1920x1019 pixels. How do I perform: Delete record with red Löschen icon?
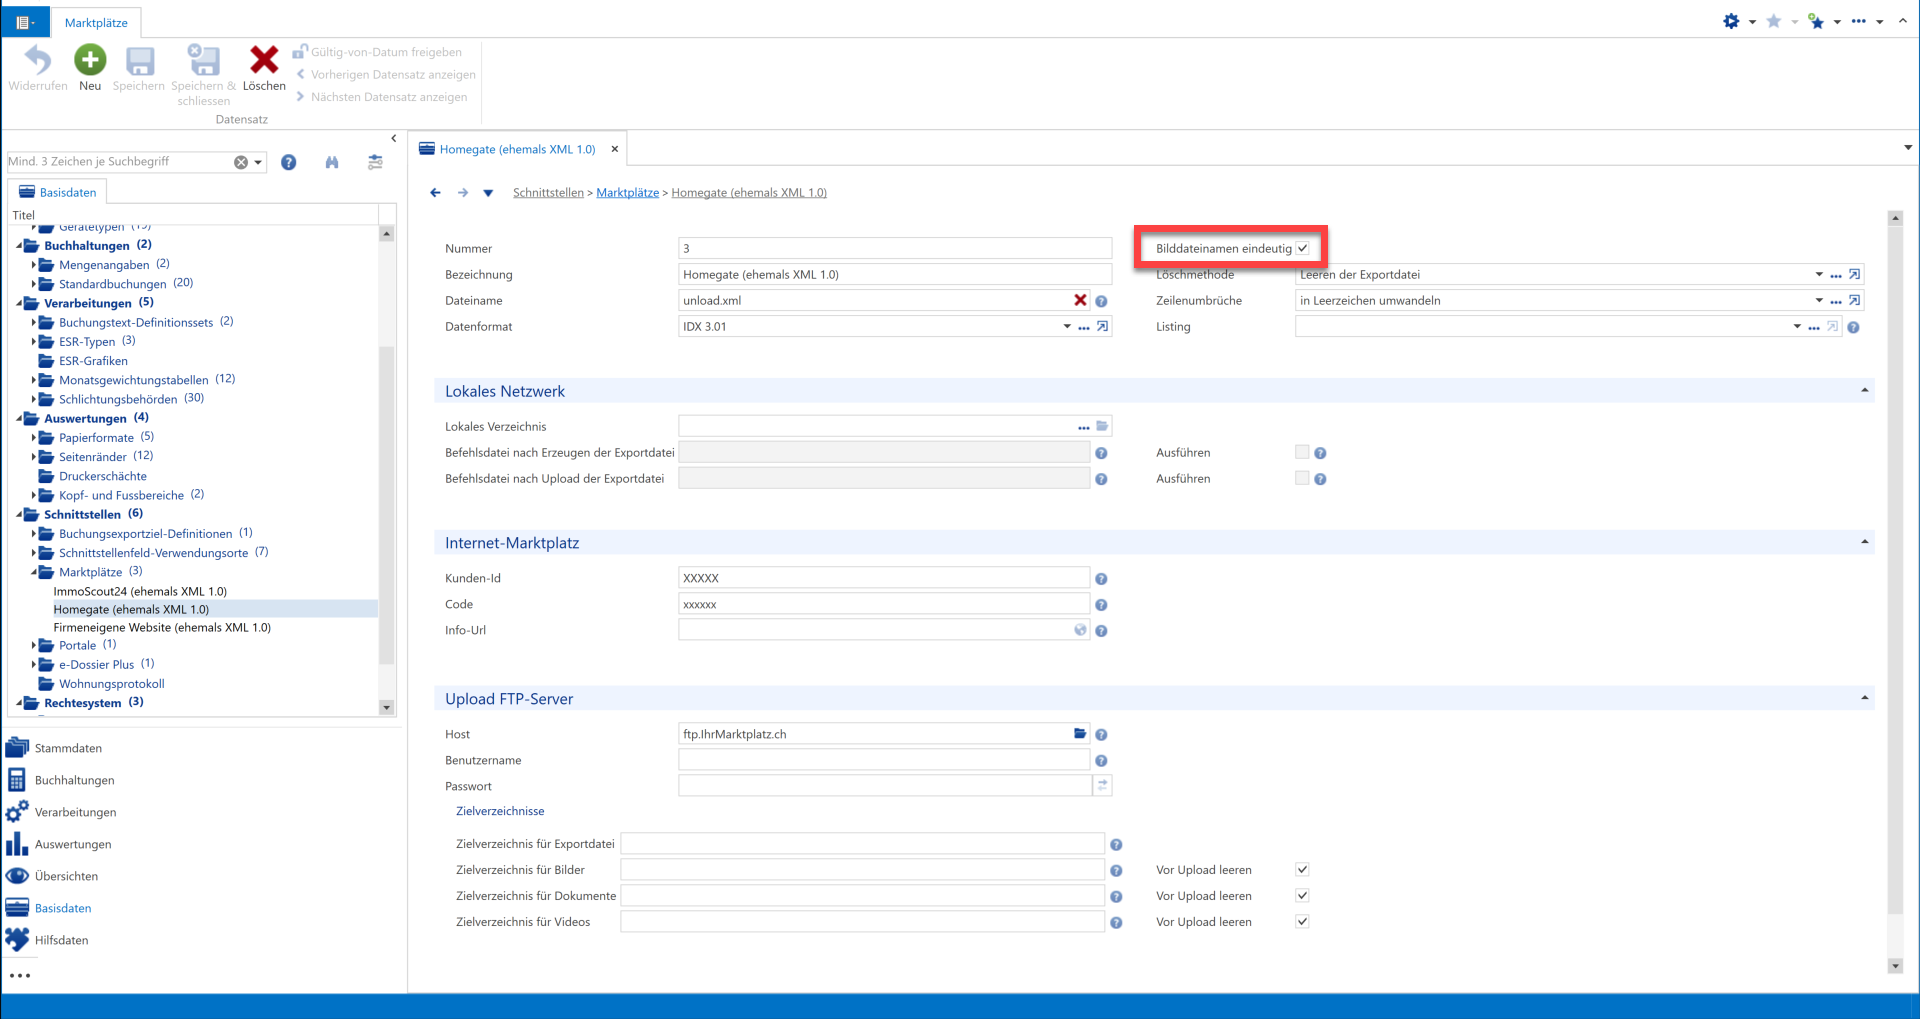pos(264,61)
